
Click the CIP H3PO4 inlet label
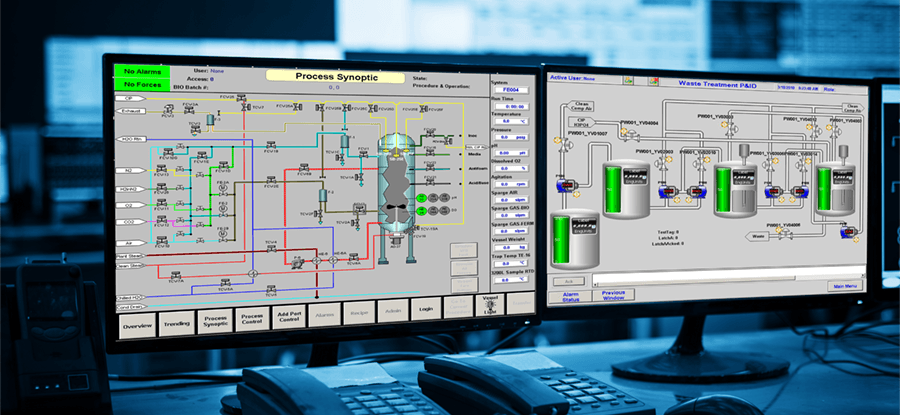click(581, 122)
